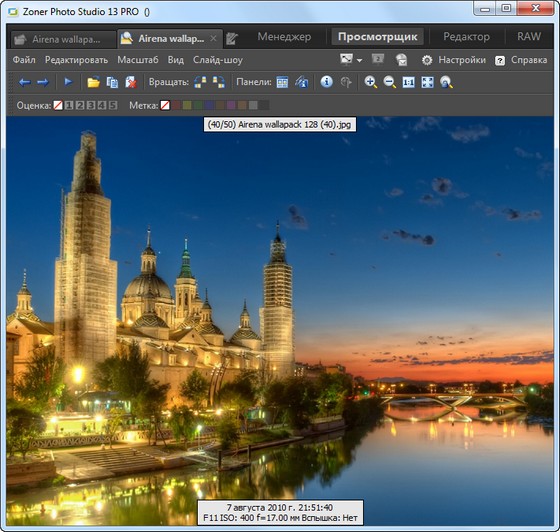The image size is (560, 532).
Task: Apply the purple color label
Action: [231, 105]
